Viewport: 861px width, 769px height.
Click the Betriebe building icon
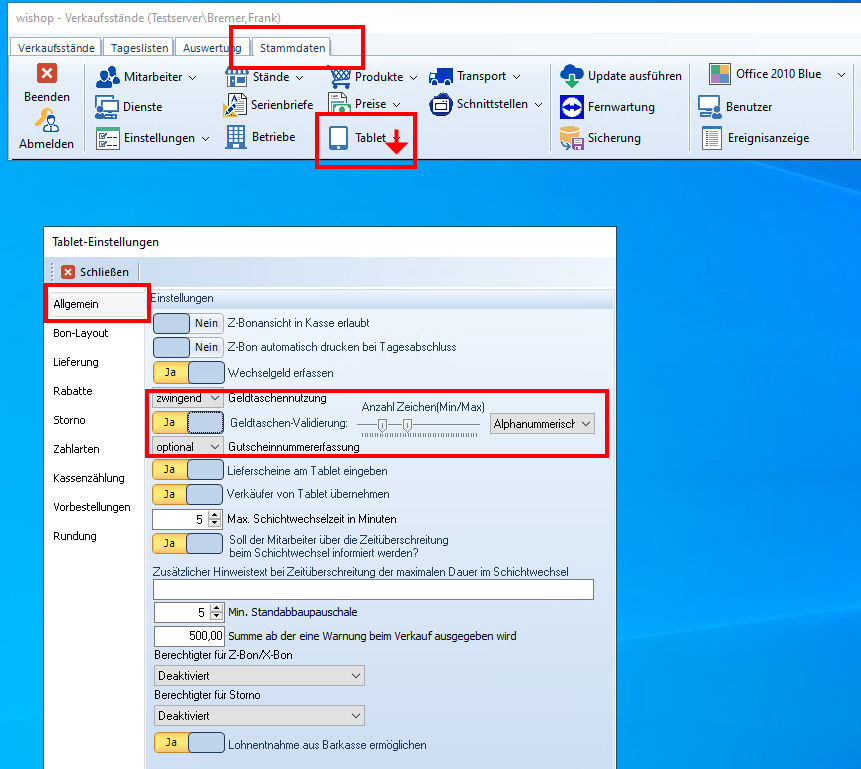pos(236,136)
